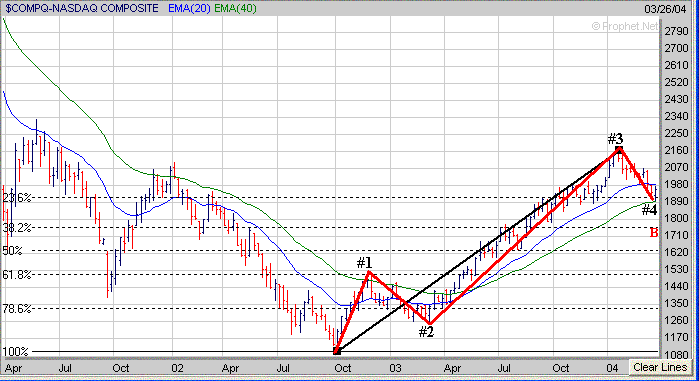
Task: Select the $COMPQ-NASDAQ COMPOSITE symbol title
Action: point(82,8)
